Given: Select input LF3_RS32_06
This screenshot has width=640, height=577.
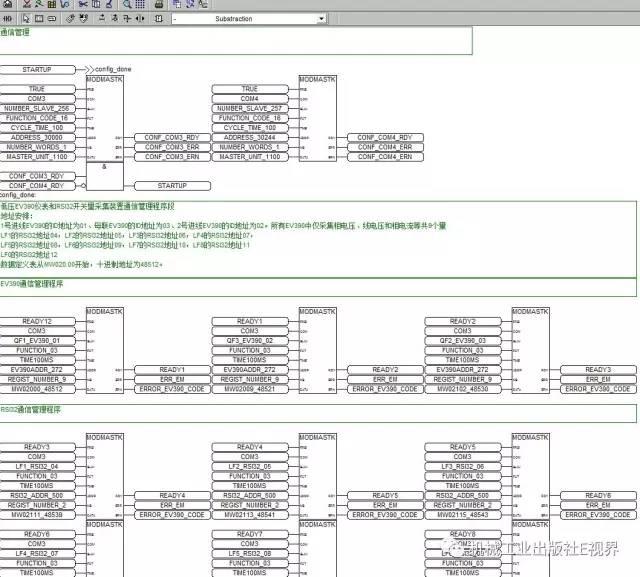Looking at the screenshot, I should pyautogui.click(x=462, y=466).
